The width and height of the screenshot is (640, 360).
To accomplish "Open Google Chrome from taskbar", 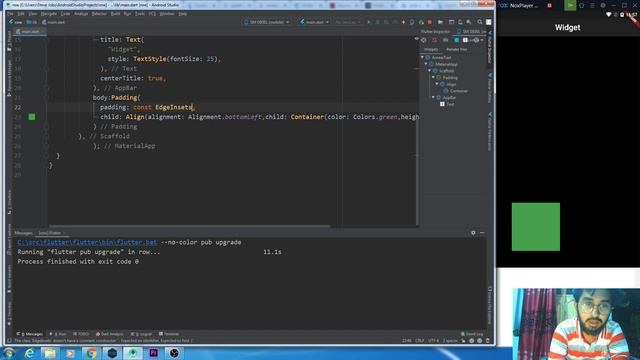I will click(x=91, y=353).
